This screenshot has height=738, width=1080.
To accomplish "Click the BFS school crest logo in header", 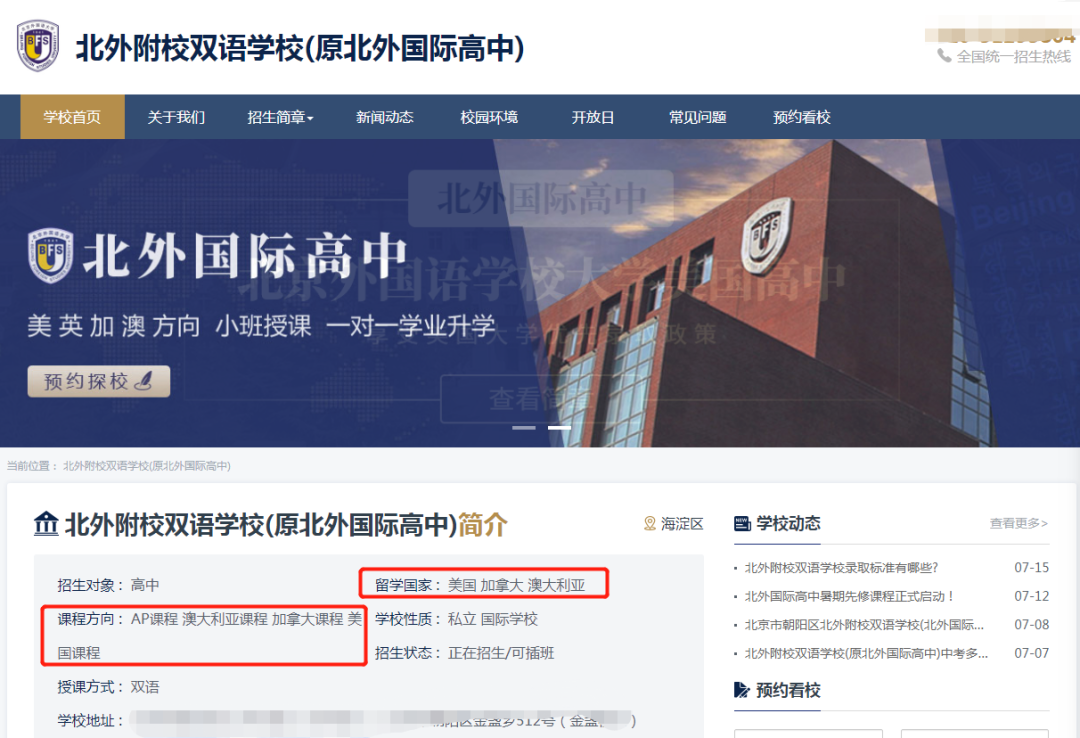I will pyautogui.click(x=37, y=46).
